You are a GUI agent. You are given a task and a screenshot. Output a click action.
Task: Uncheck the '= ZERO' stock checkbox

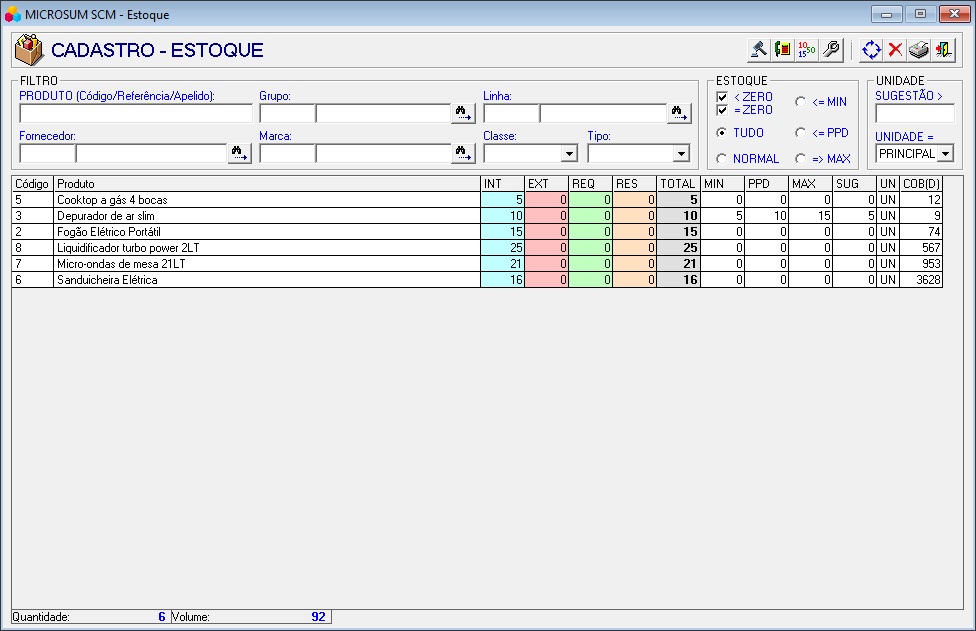722,110
